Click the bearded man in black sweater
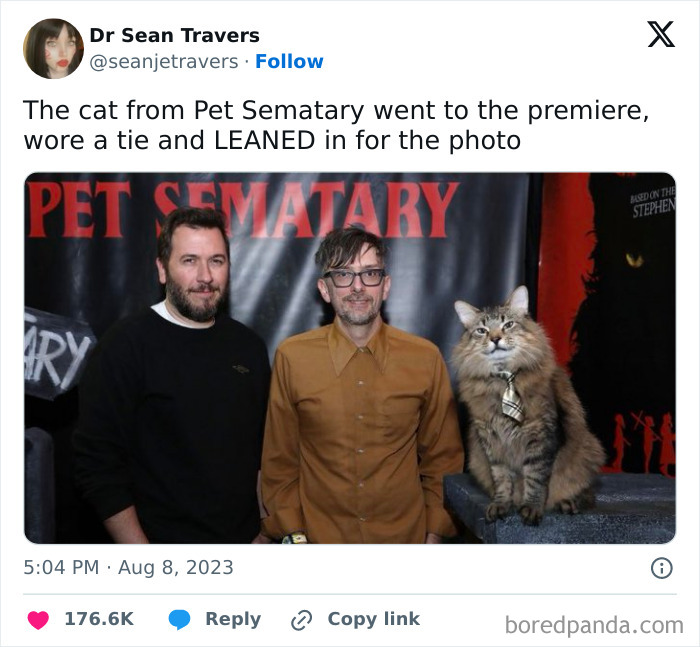The image size is (700, 647). tap(174, 377)
